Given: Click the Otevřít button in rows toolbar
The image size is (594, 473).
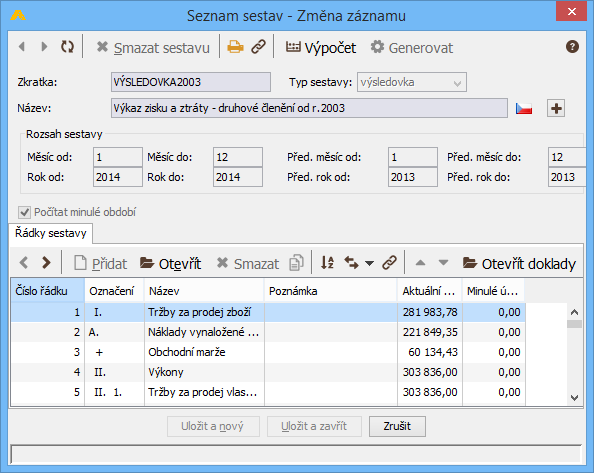Looking at the screenshot, I should (170, 264).
